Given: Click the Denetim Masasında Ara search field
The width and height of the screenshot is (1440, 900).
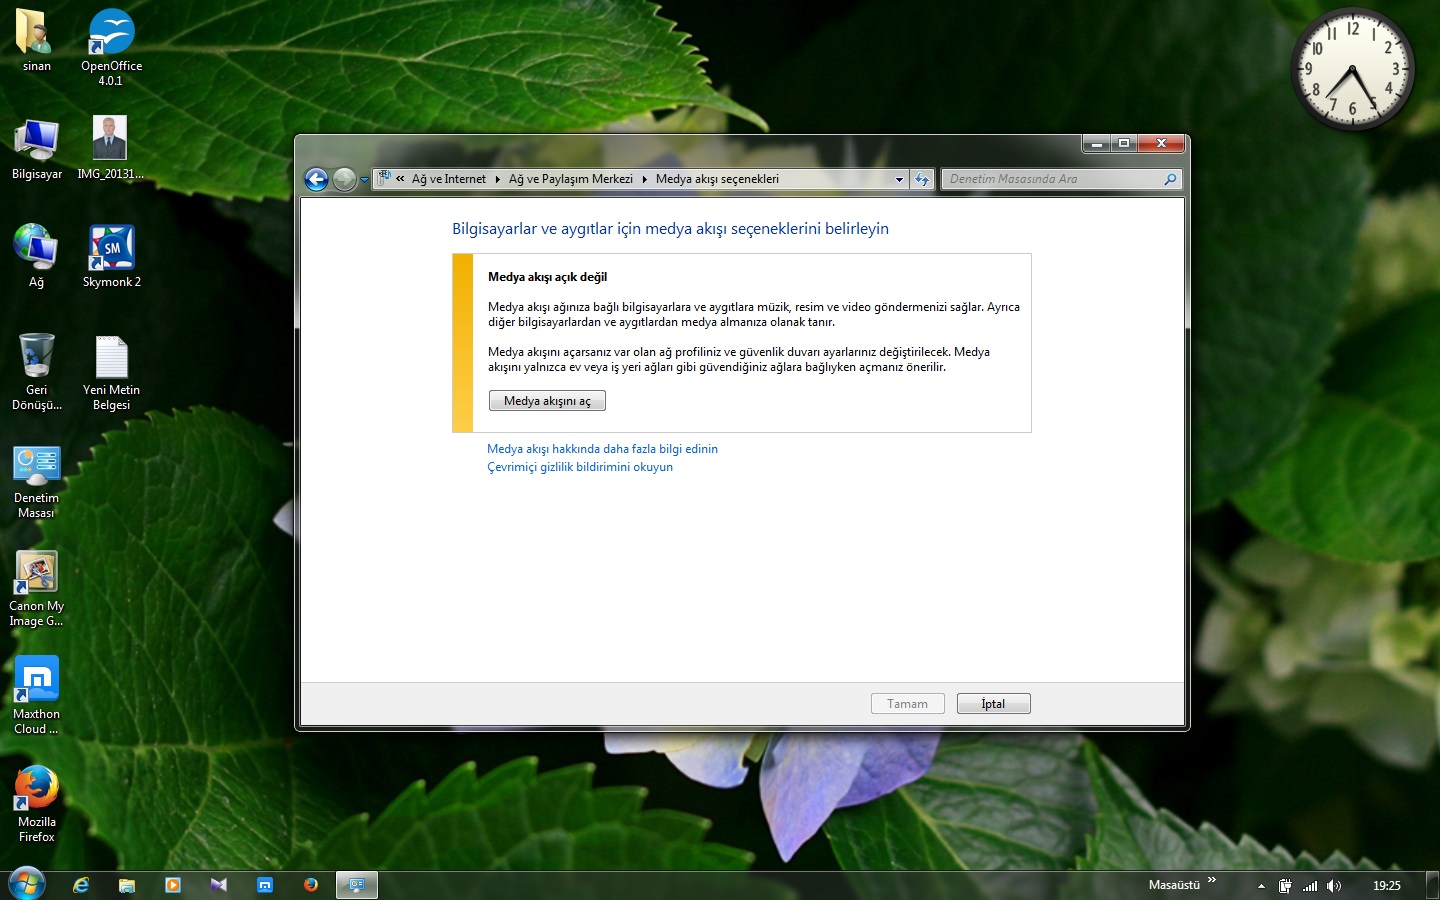Looking at the screenshot, I should [1050, 179].
